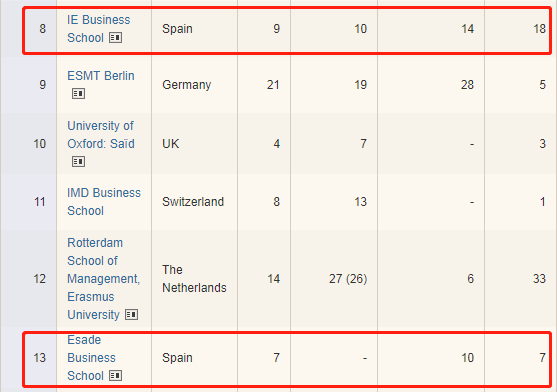Select Switzerland cell in IMD row
This screenshot has height=392, width=557.
pyautogui.click(x=194, y=202)
